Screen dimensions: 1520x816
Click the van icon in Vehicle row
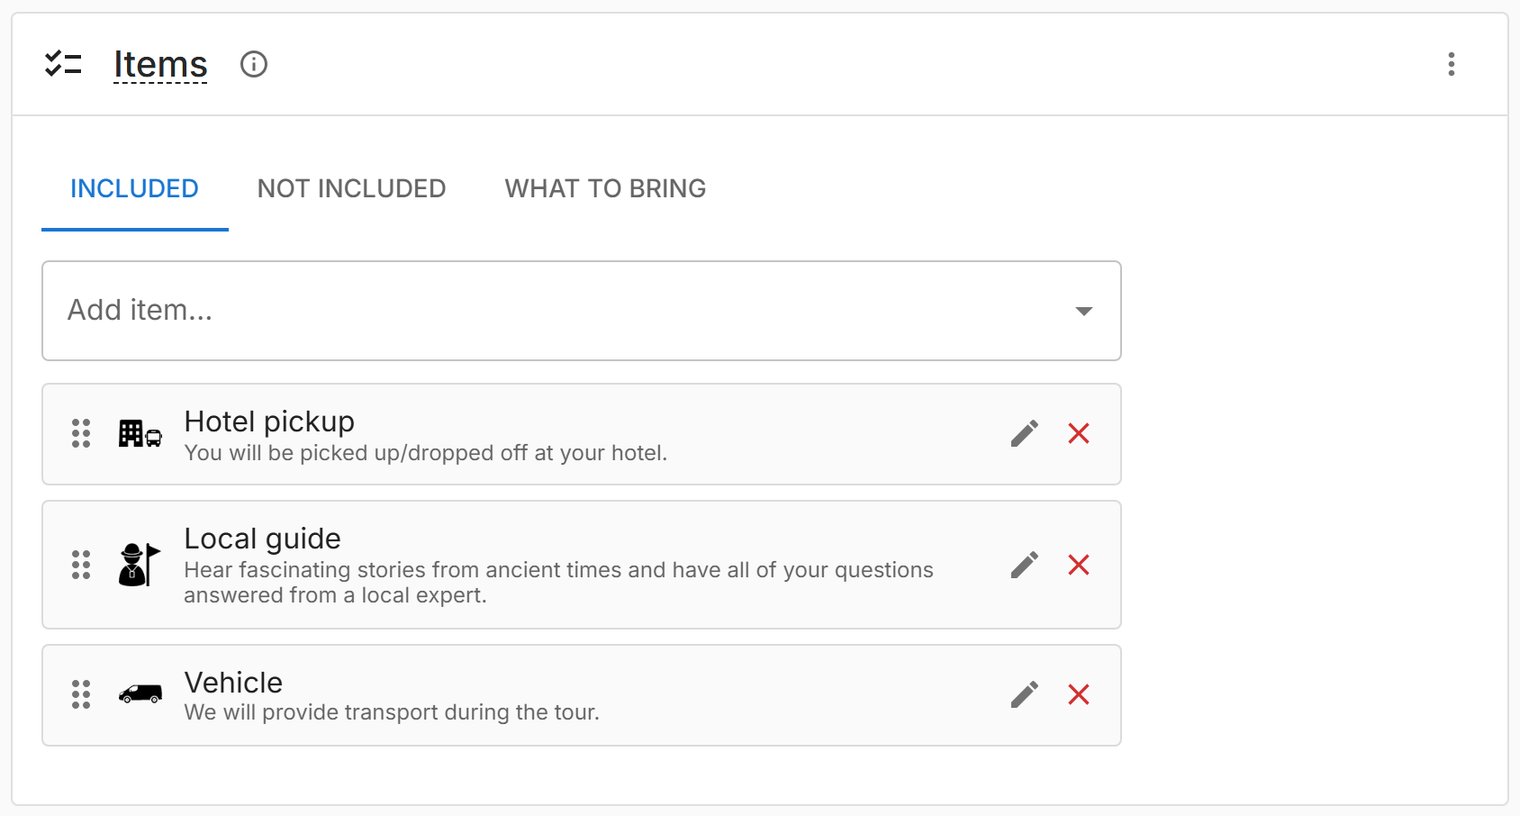[x=140, y=694]
